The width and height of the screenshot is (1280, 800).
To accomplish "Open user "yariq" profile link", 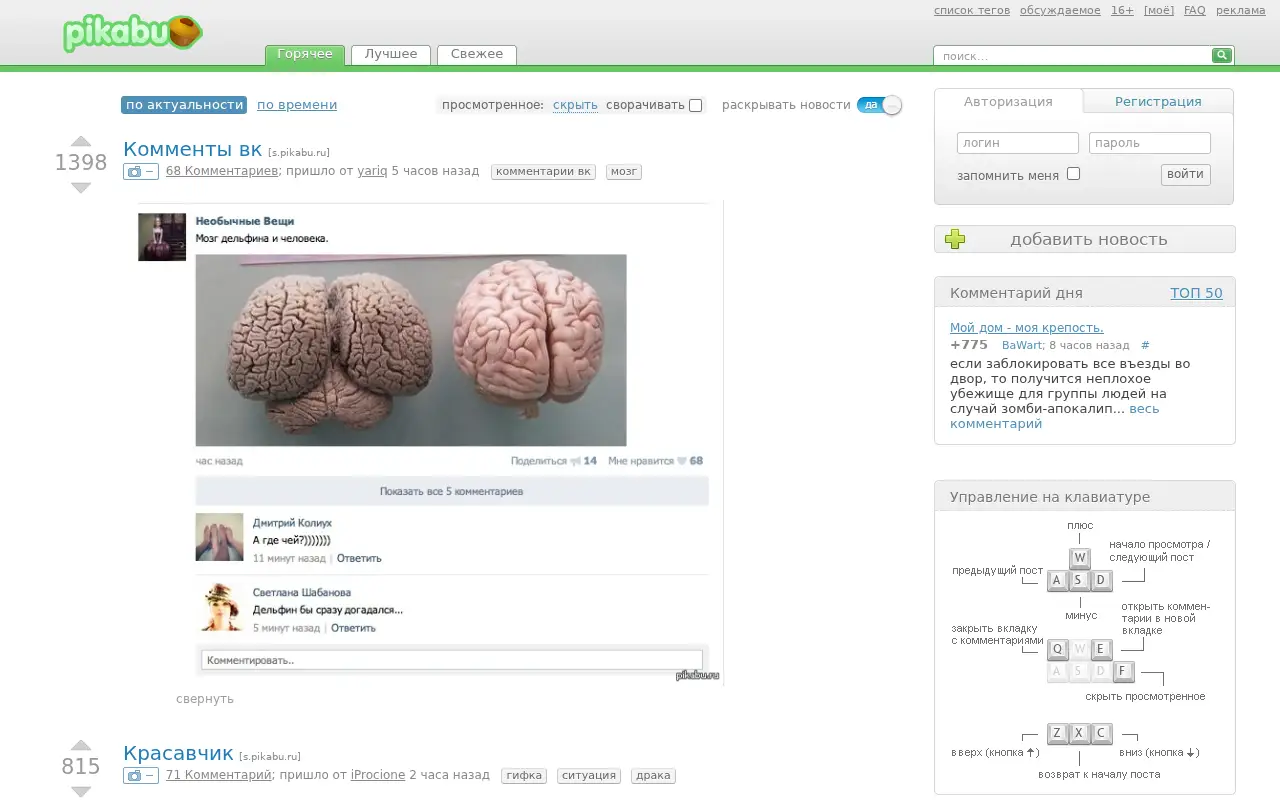I will tap(372, 171).
